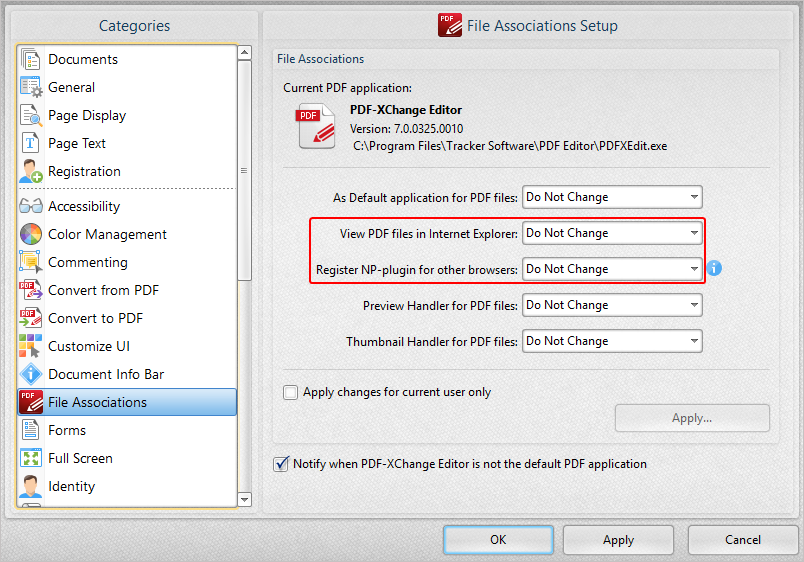Viewport: 804px width, 562px height.
Task: Uncheck Notify when not default PDF application
Action: (x=281, y=464)
